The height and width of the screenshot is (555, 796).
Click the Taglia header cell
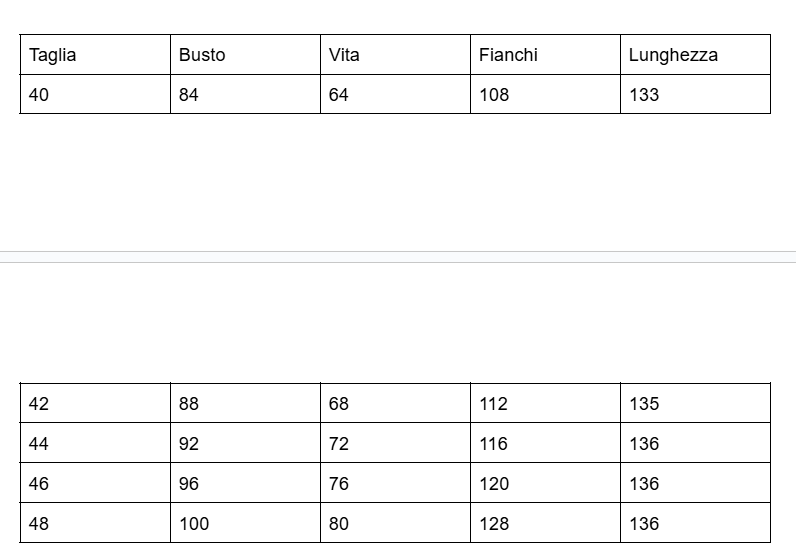click(95, 55)
